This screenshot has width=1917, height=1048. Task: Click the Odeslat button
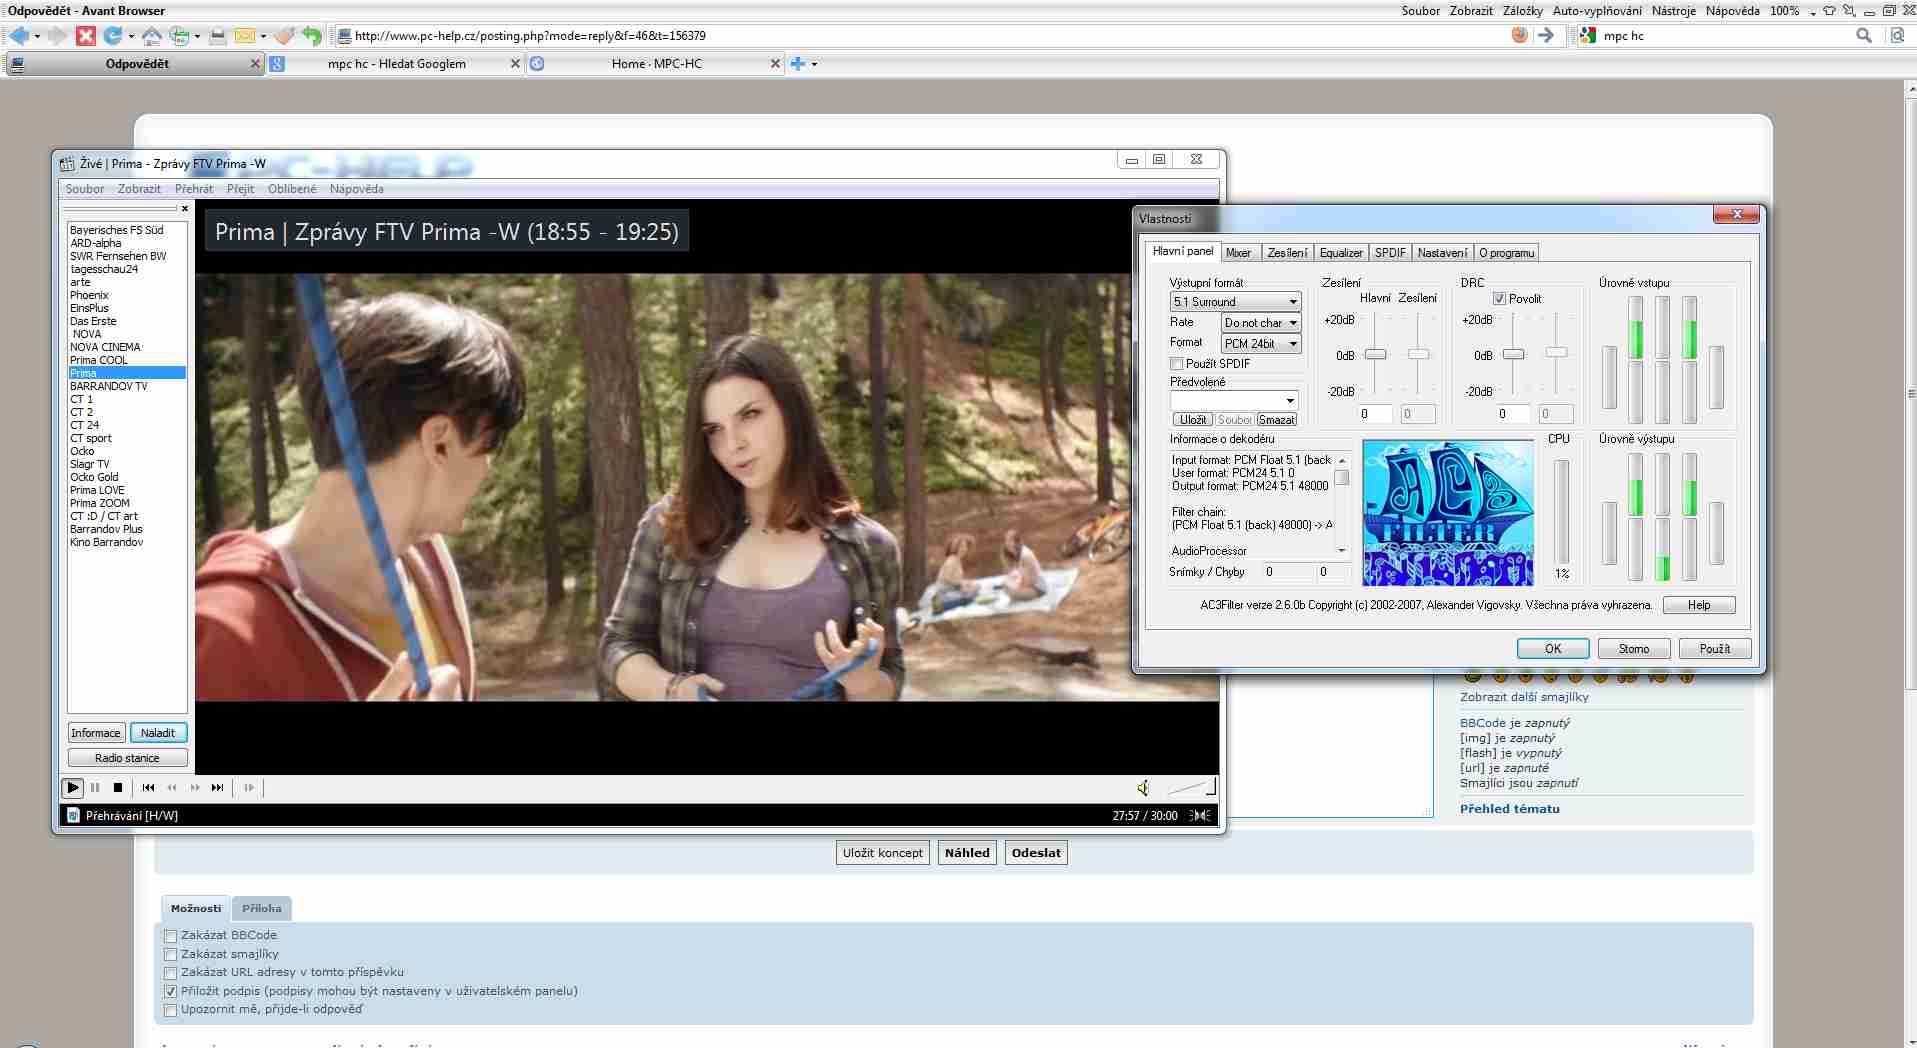click(1035, 853)
